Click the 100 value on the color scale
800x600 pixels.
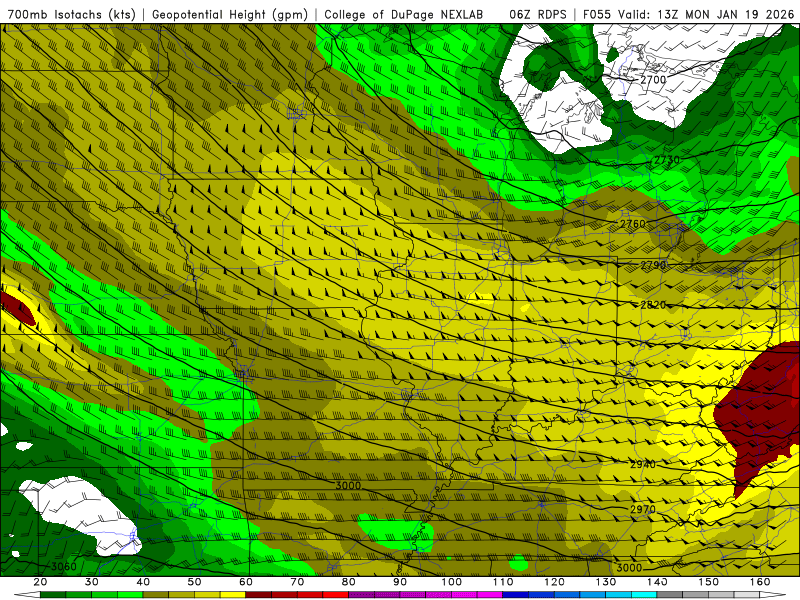(452, 582)
